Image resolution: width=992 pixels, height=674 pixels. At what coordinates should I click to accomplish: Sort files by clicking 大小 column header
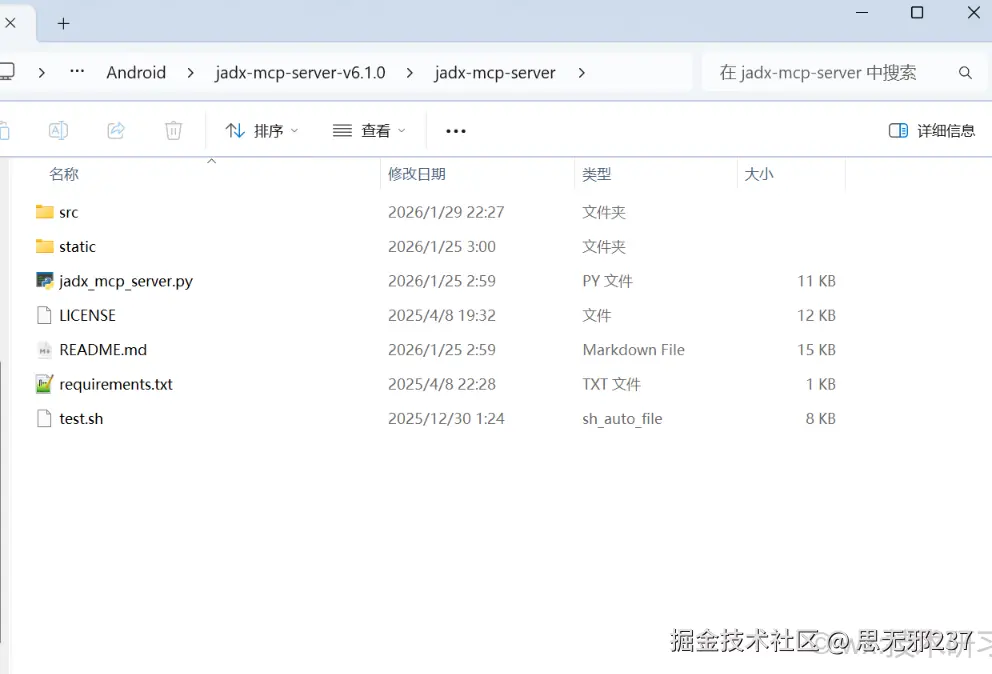(759, 173)
